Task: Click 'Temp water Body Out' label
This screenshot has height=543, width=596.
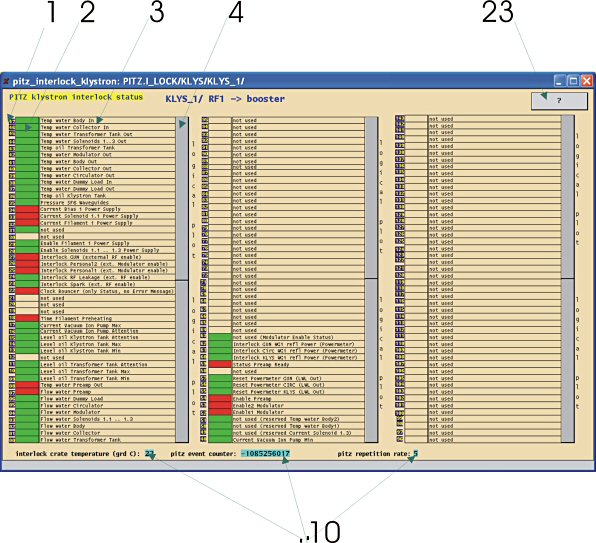Action: click(x=69, y=161)
